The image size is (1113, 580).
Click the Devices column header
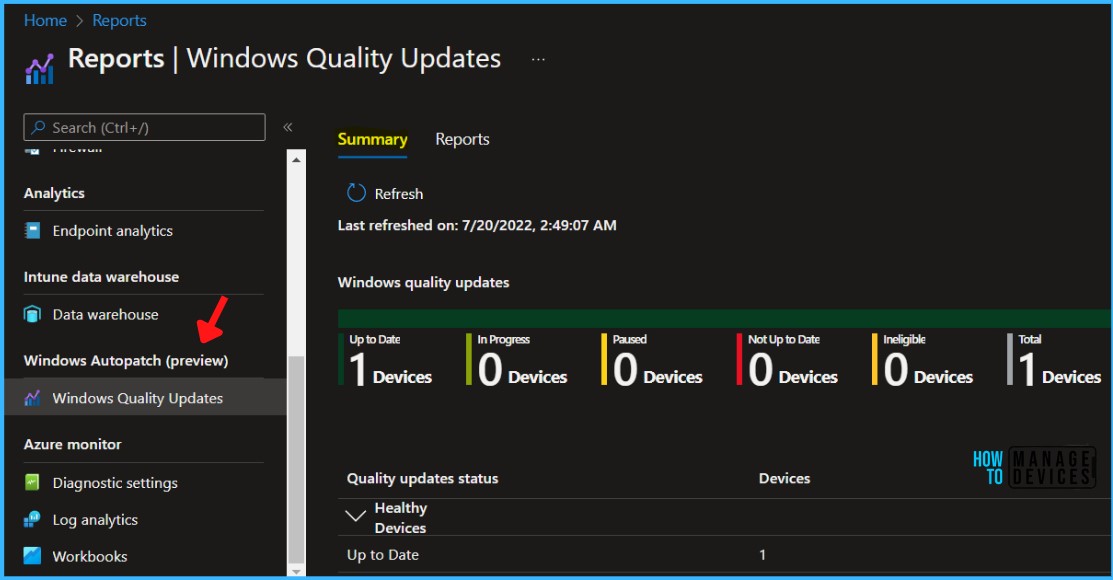[784, 478]
